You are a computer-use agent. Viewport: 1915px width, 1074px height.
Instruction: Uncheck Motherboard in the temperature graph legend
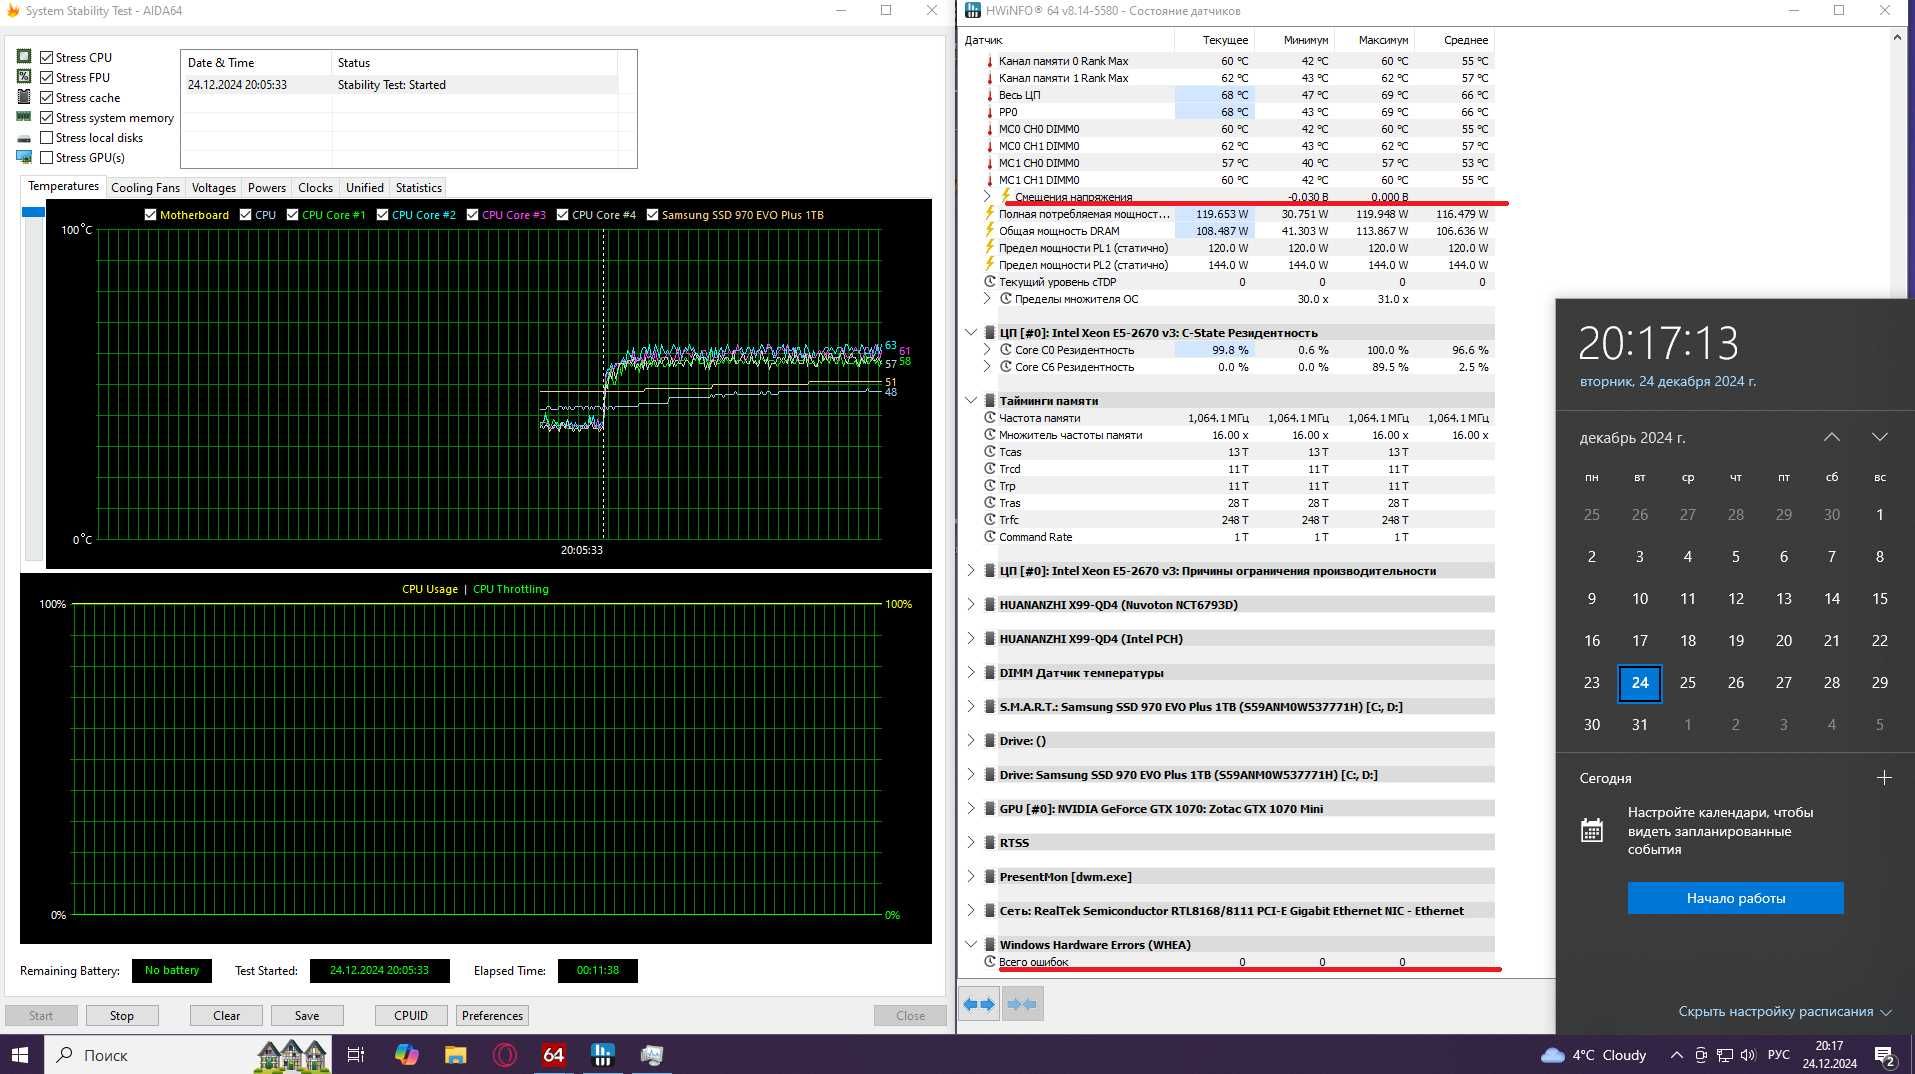pos(150,214)
